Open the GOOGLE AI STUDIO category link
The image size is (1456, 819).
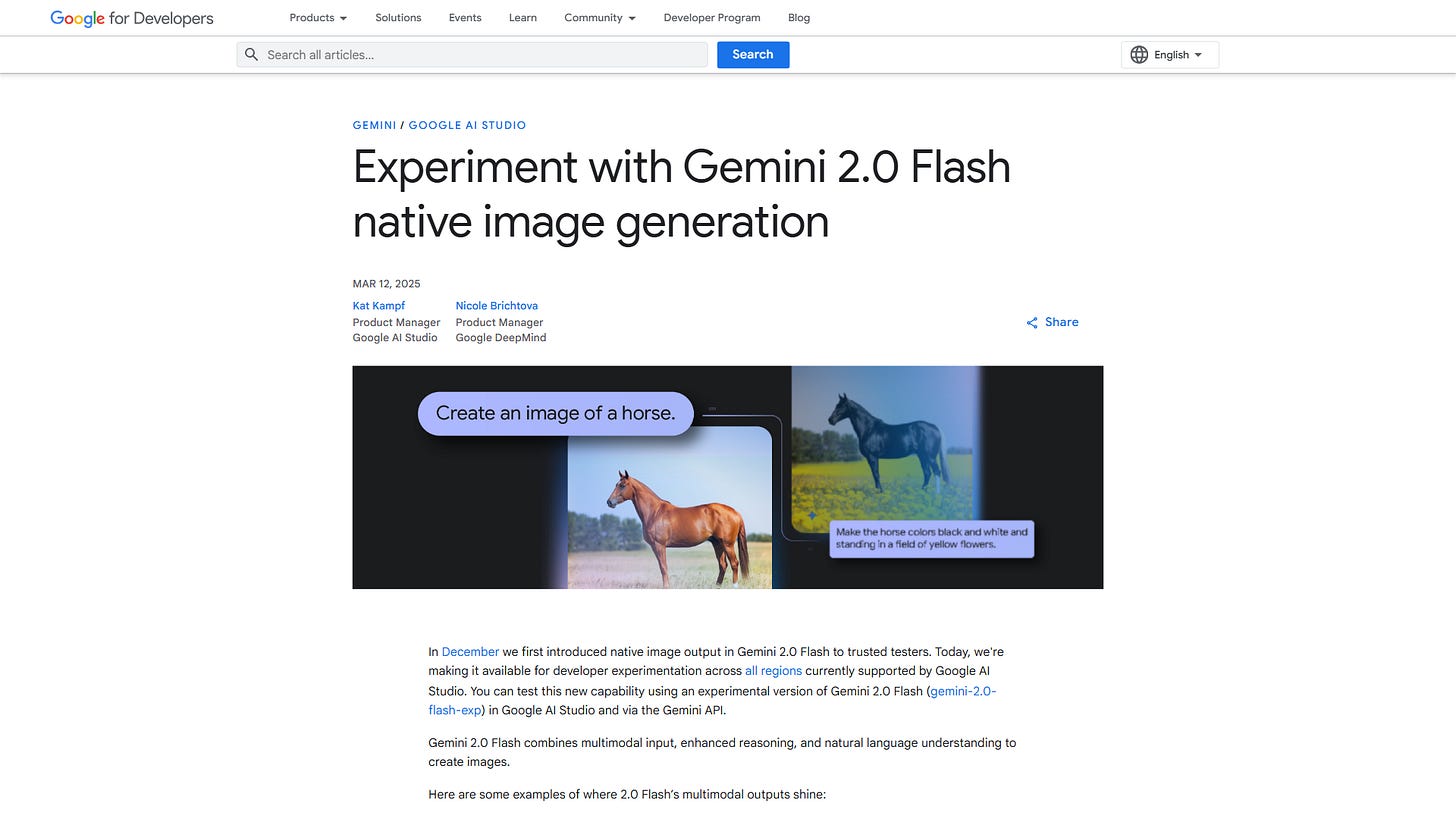(x=467, y=125)
